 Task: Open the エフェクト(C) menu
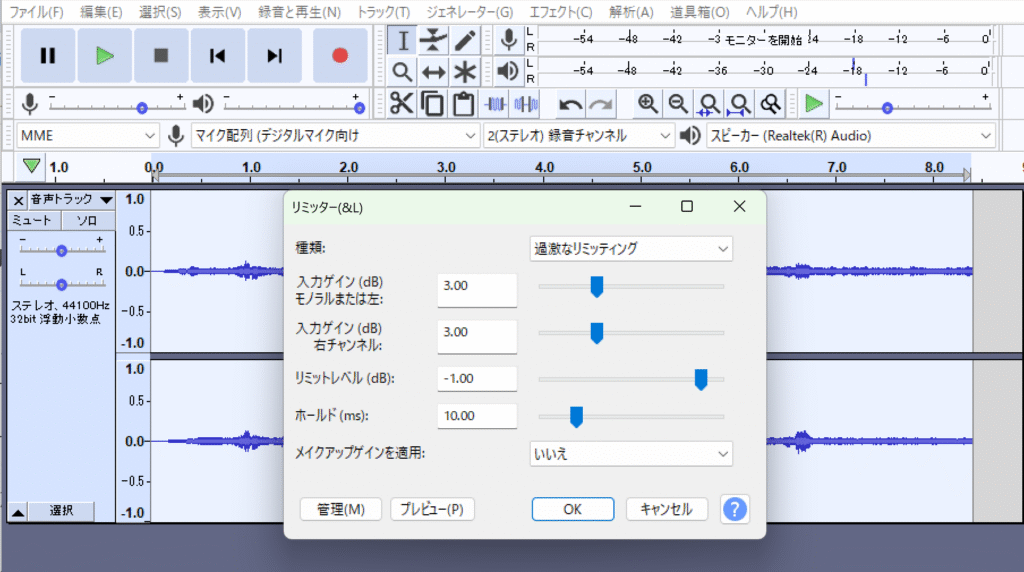(x=560, y=12)
